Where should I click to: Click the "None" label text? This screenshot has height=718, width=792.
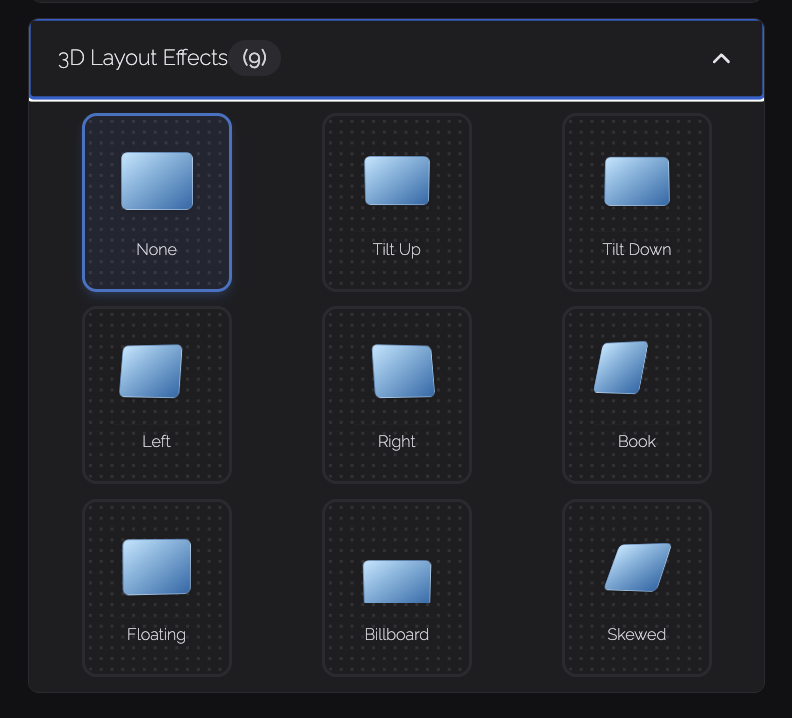157,250
